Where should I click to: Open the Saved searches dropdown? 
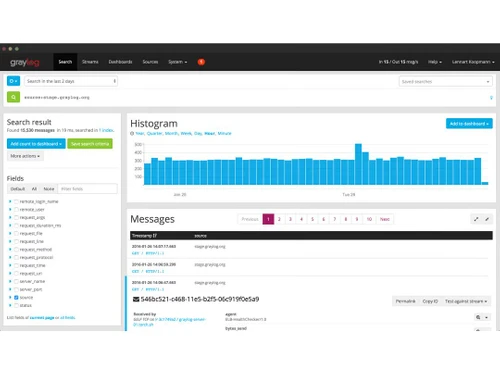446,81
